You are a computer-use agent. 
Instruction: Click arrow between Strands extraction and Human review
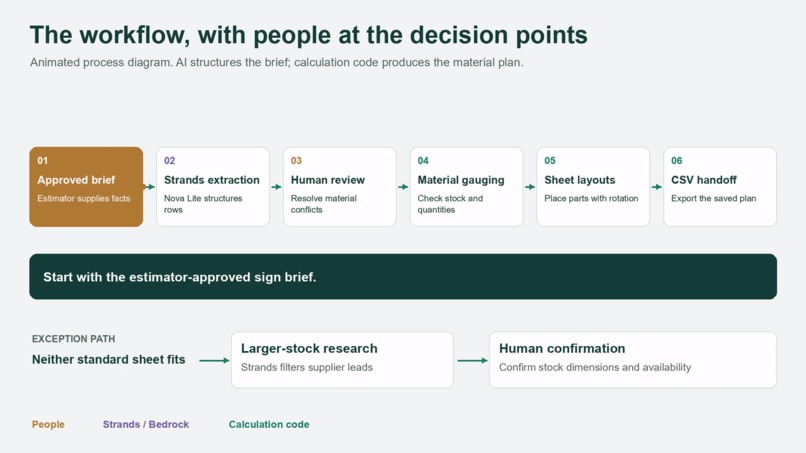(277, 187)
